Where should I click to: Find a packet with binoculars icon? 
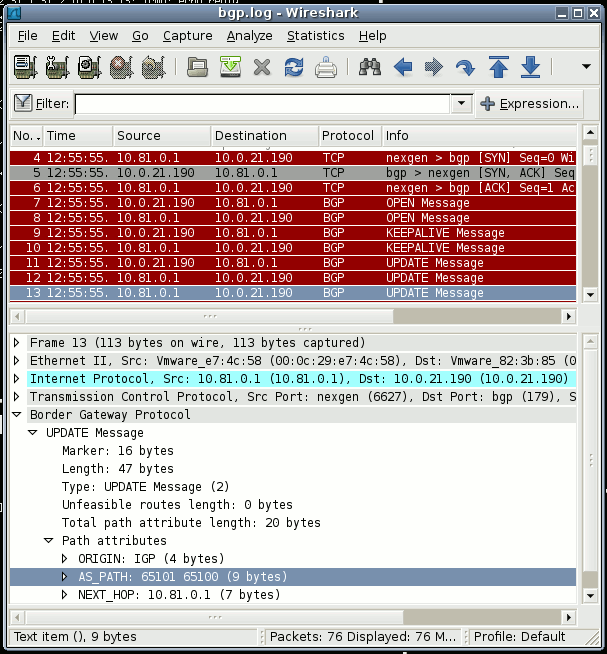(x=370, y=67)
